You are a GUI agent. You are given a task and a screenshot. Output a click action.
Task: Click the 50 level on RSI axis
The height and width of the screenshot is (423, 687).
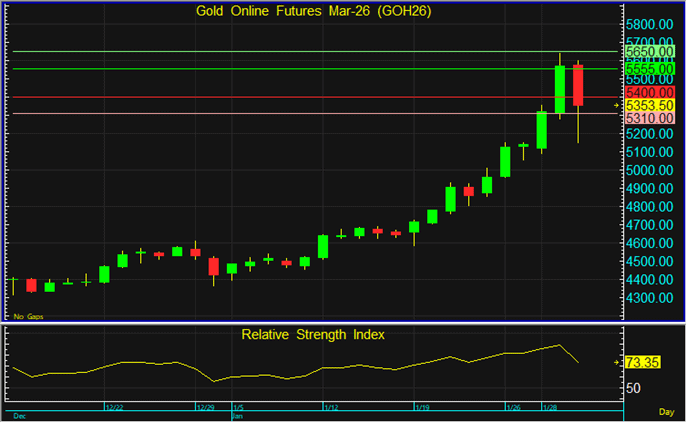[x=633, y=389]
